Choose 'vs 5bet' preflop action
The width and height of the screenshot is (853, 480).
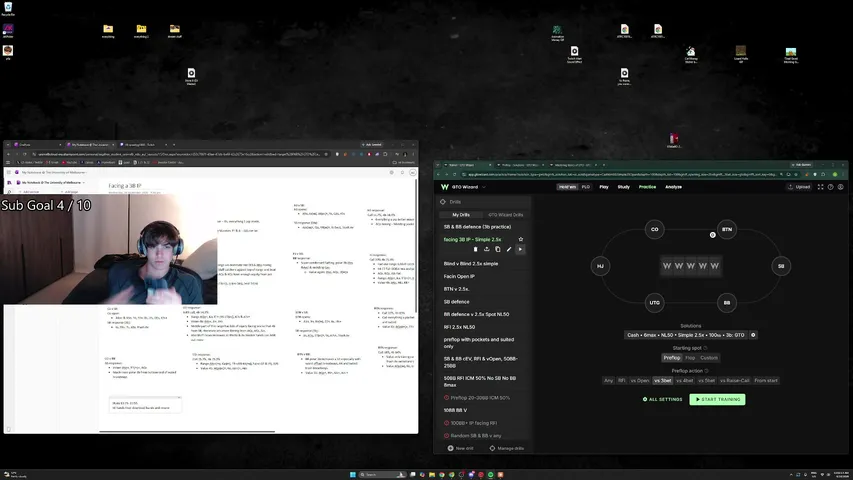pos(706,380)
